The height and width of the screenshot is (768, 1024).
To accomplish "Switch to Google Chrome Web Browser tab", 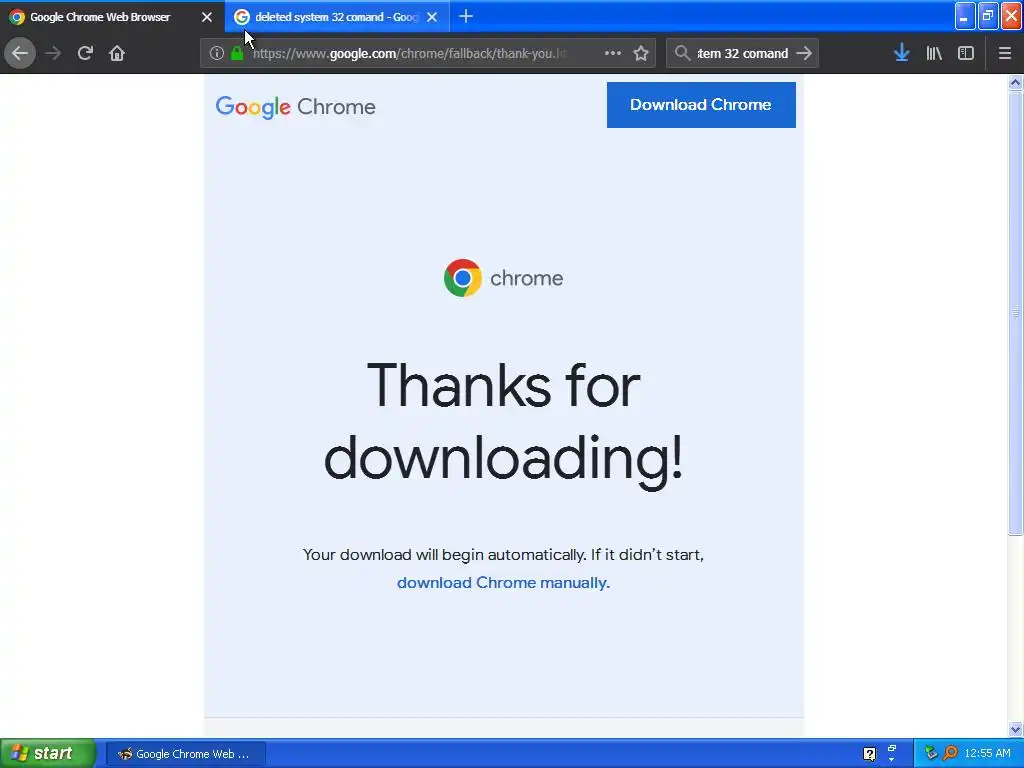I will click(x=112, y=17).
